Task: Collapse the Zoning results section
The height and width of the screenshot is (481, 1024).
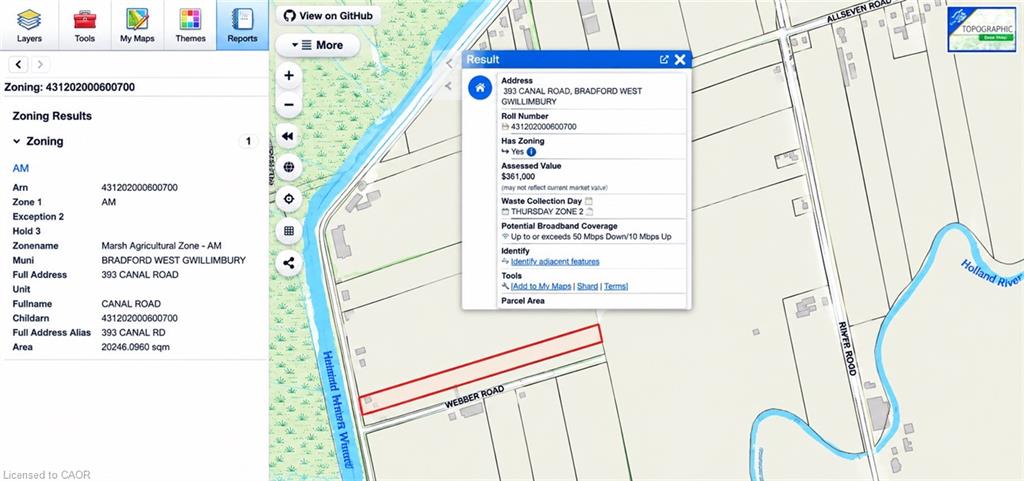Action: (x=16, y=141)
